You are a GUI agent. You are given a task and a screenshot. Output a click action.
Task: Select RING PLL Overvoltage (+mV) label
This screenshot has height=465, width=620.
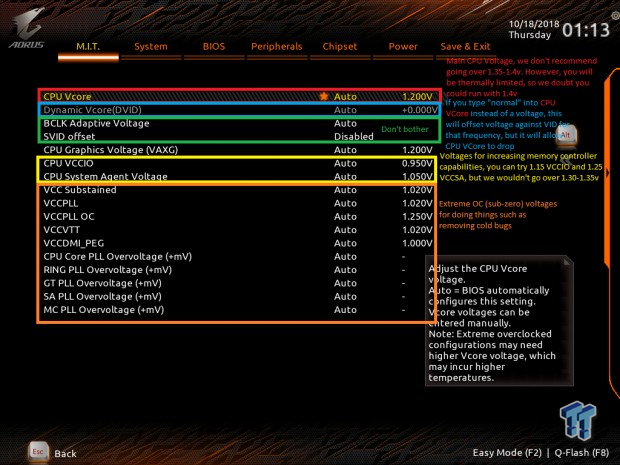pyautogui.click(x=108, y=270)
